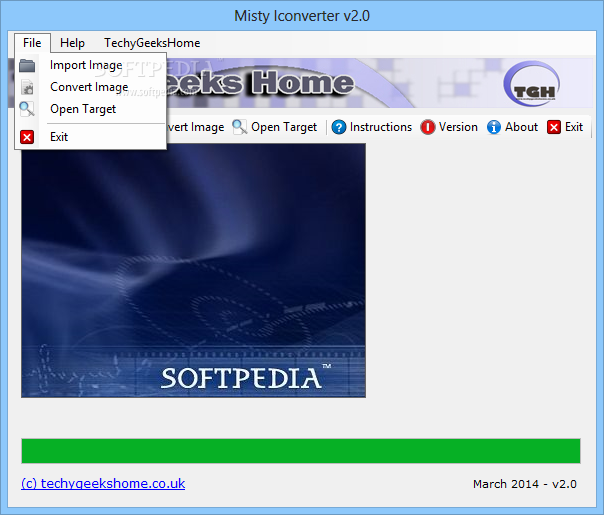This screenshot has height=515, width=604.
Task: Click the green progress bar
Action: [301, 451]
